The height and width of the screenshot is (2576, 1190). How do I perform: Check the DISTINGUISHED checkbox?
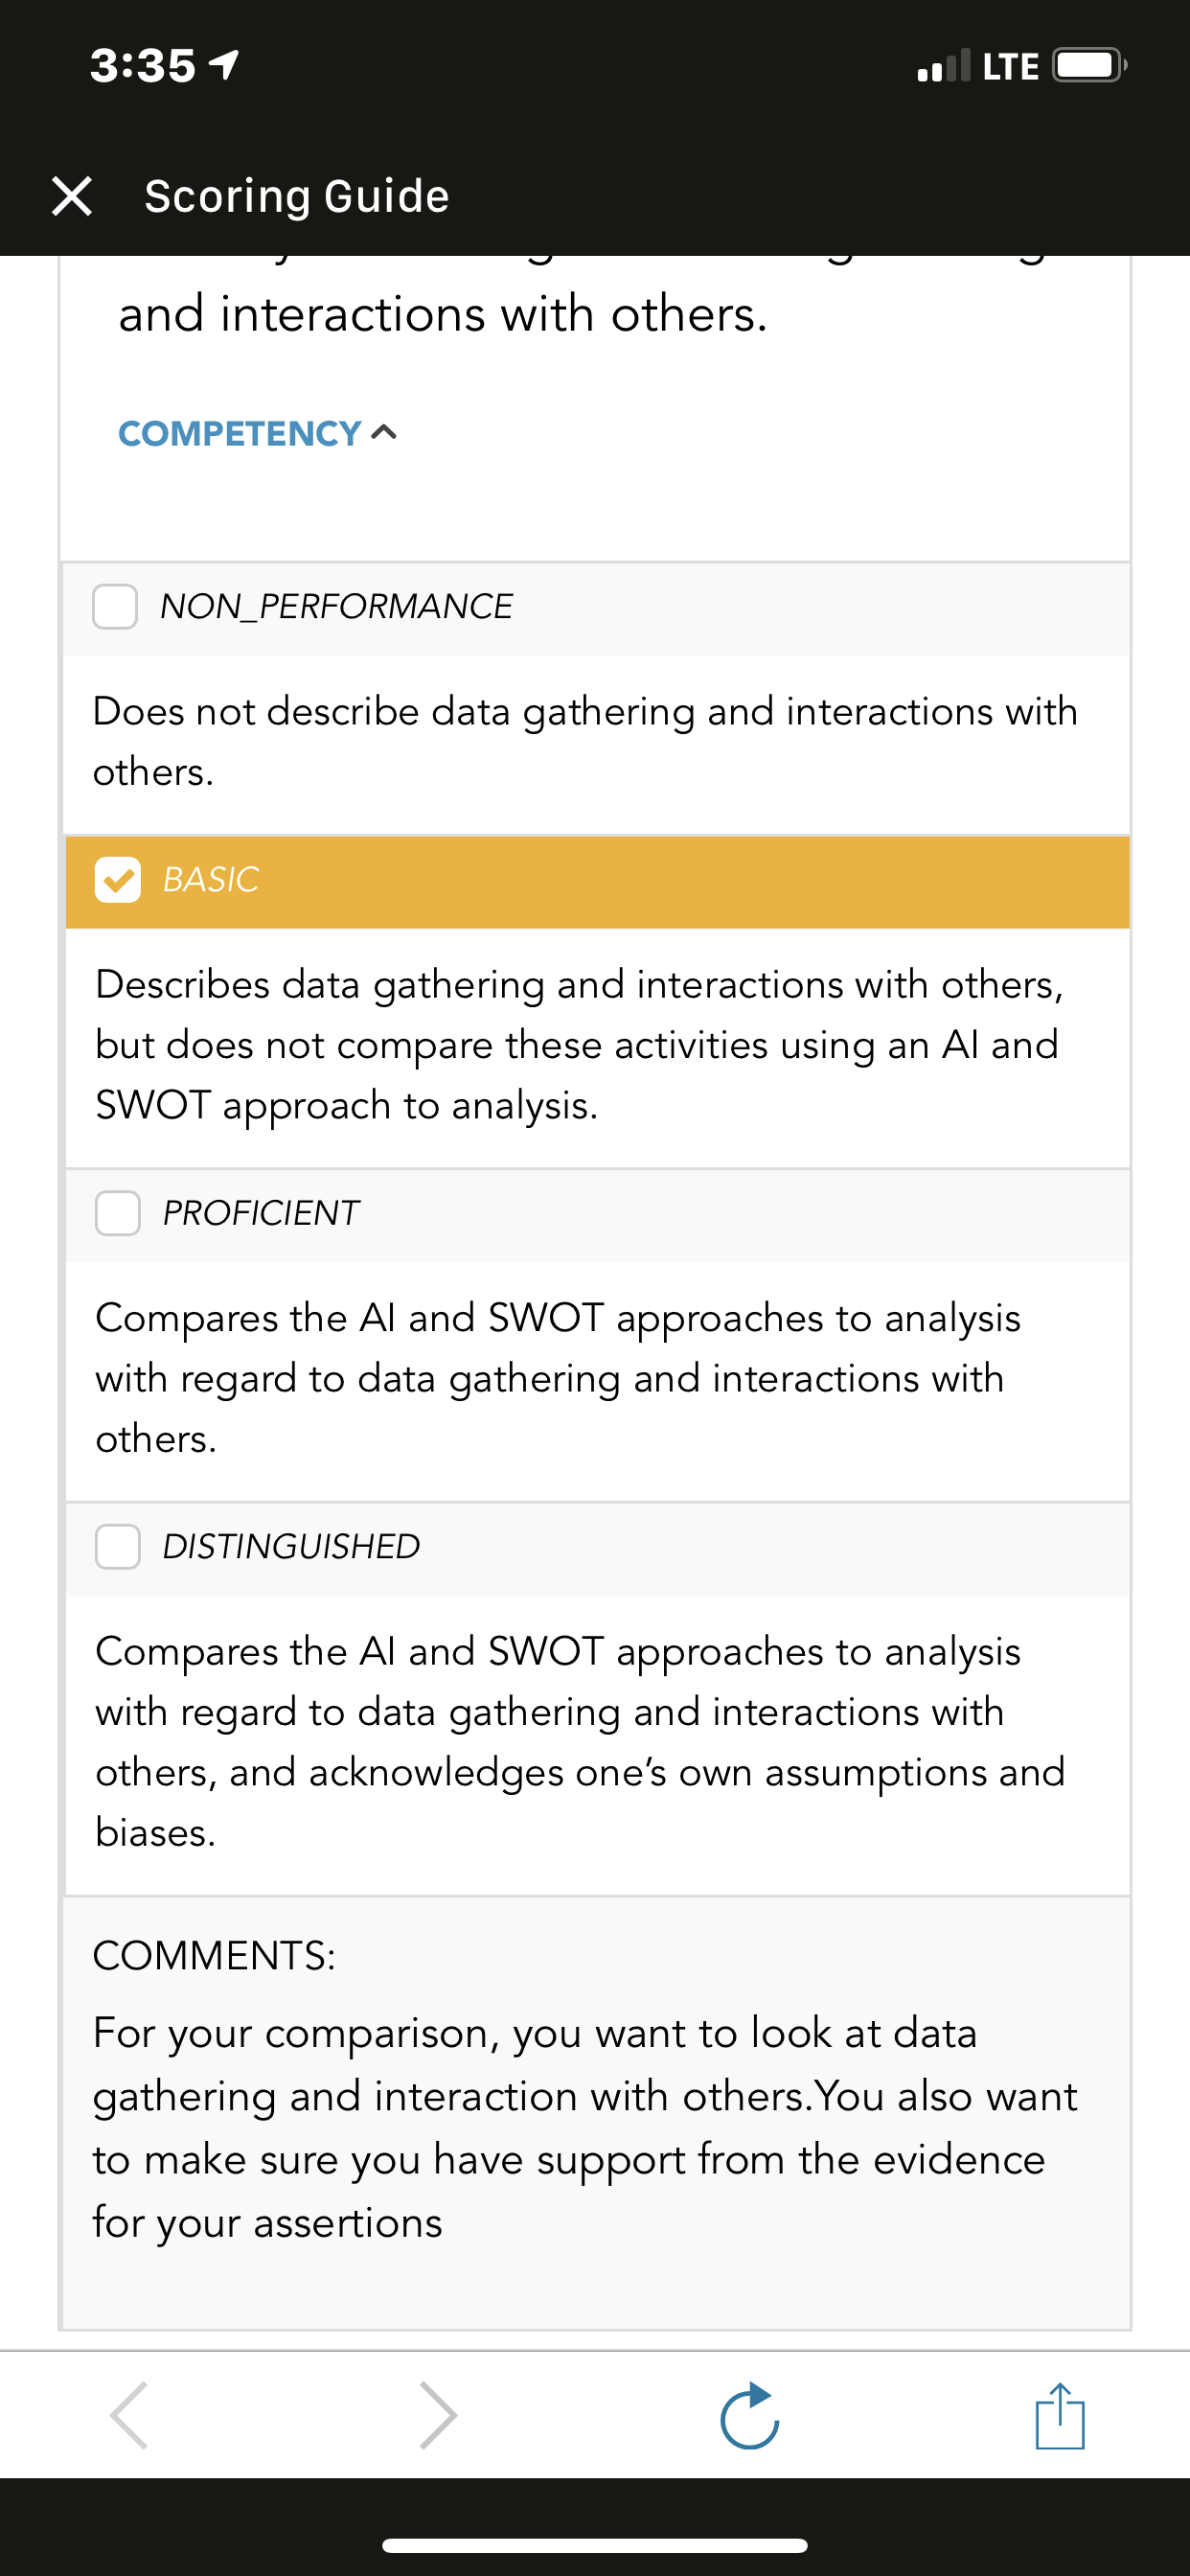(117, 1546)
